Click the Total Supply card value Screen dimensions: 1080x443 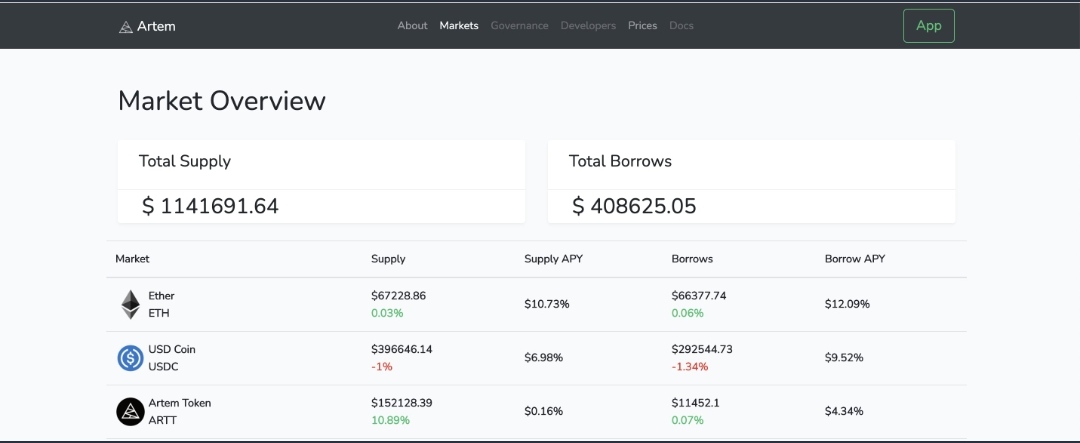(210, 206)
